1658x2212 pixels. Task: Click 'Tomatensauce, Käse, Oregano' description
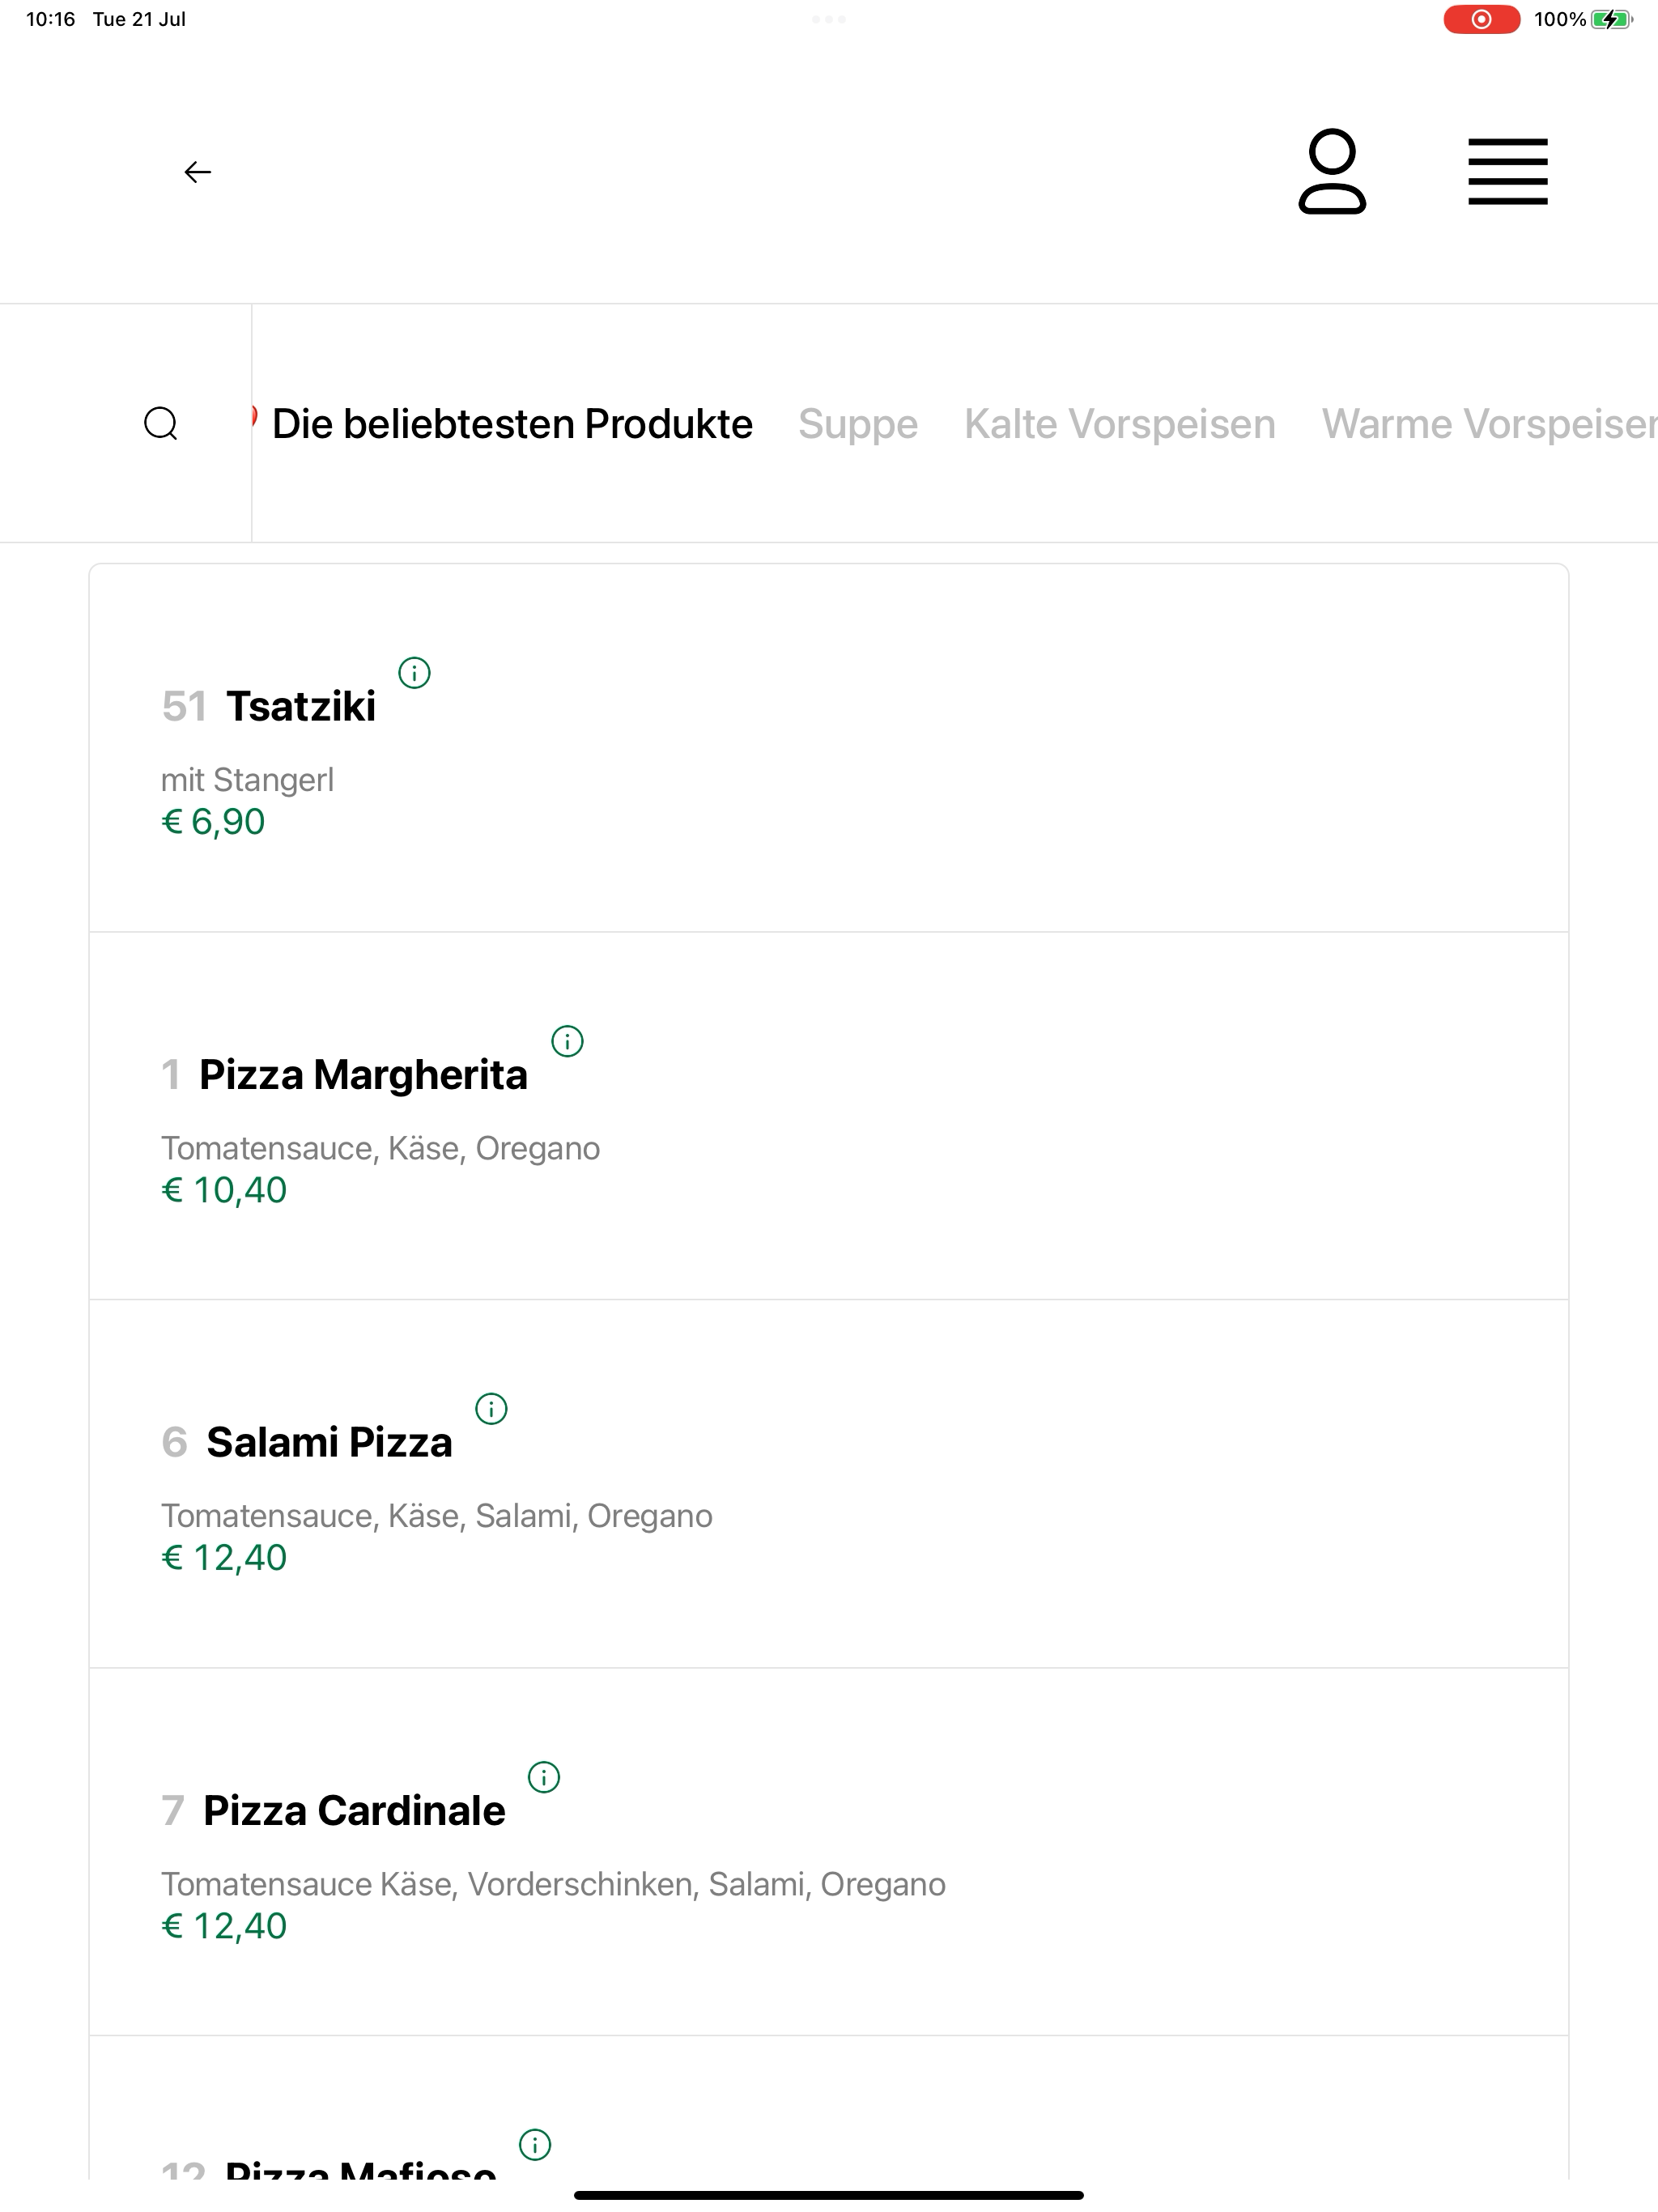click(x=380, y=1148)
